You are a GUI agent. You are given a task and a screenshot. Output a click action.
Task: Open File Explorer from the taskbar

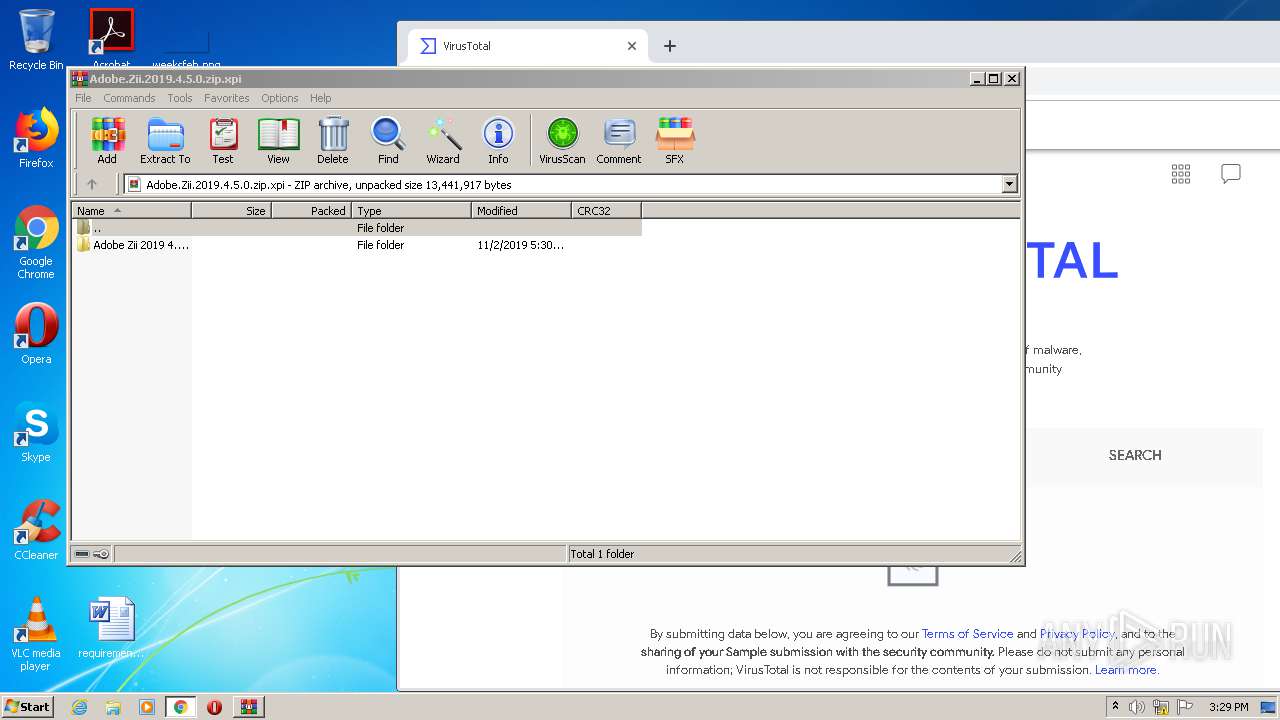(113, 707)
